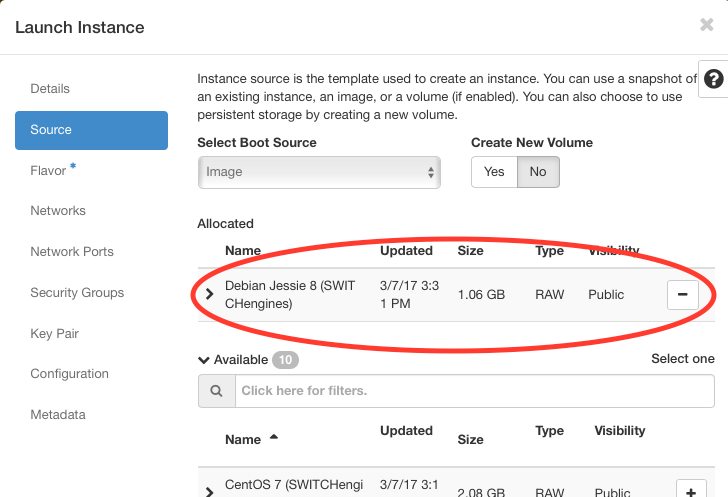Click the search magnifier icon

pyautogui.click(x=215, y=390)
